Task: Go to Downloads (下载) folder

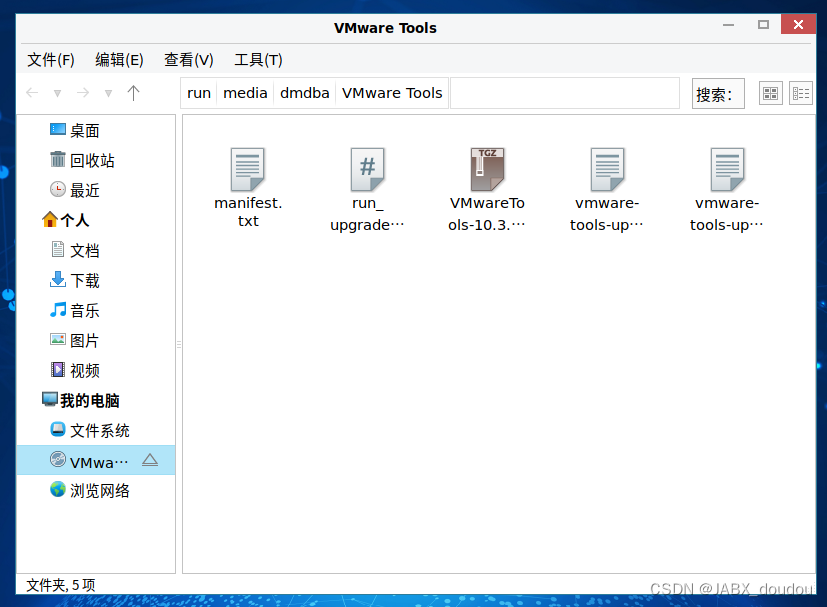Action: click(74, 280)
